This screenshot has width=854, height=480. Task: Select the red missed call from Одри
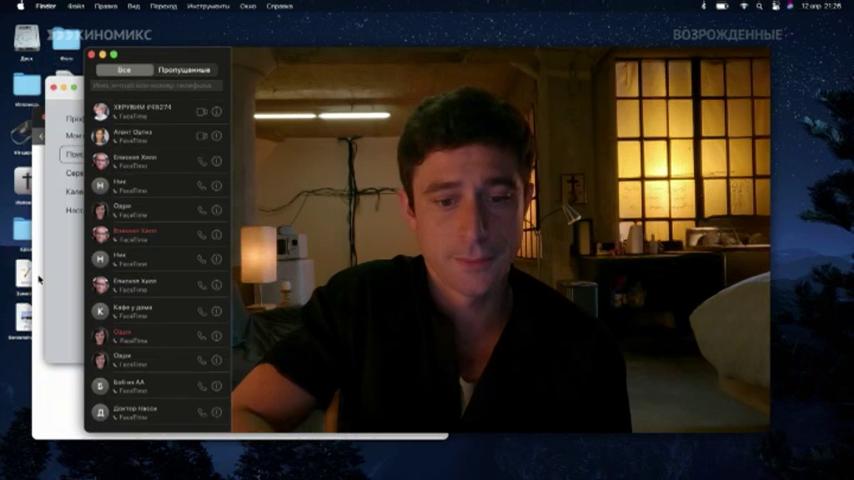[x=157, y=336]
